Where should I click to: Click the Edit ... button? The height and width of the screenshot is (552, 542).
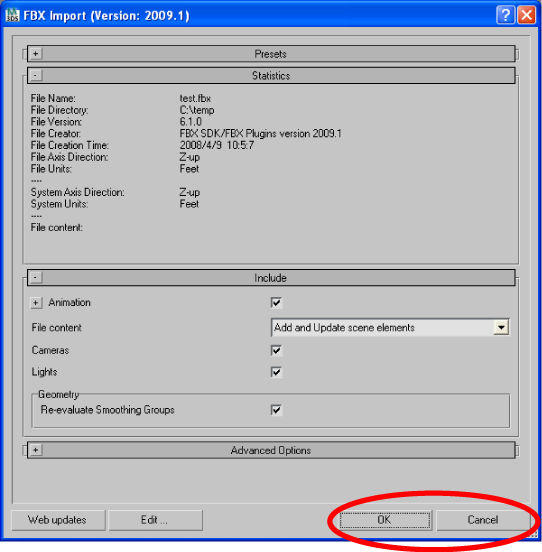tap(155, 520)
